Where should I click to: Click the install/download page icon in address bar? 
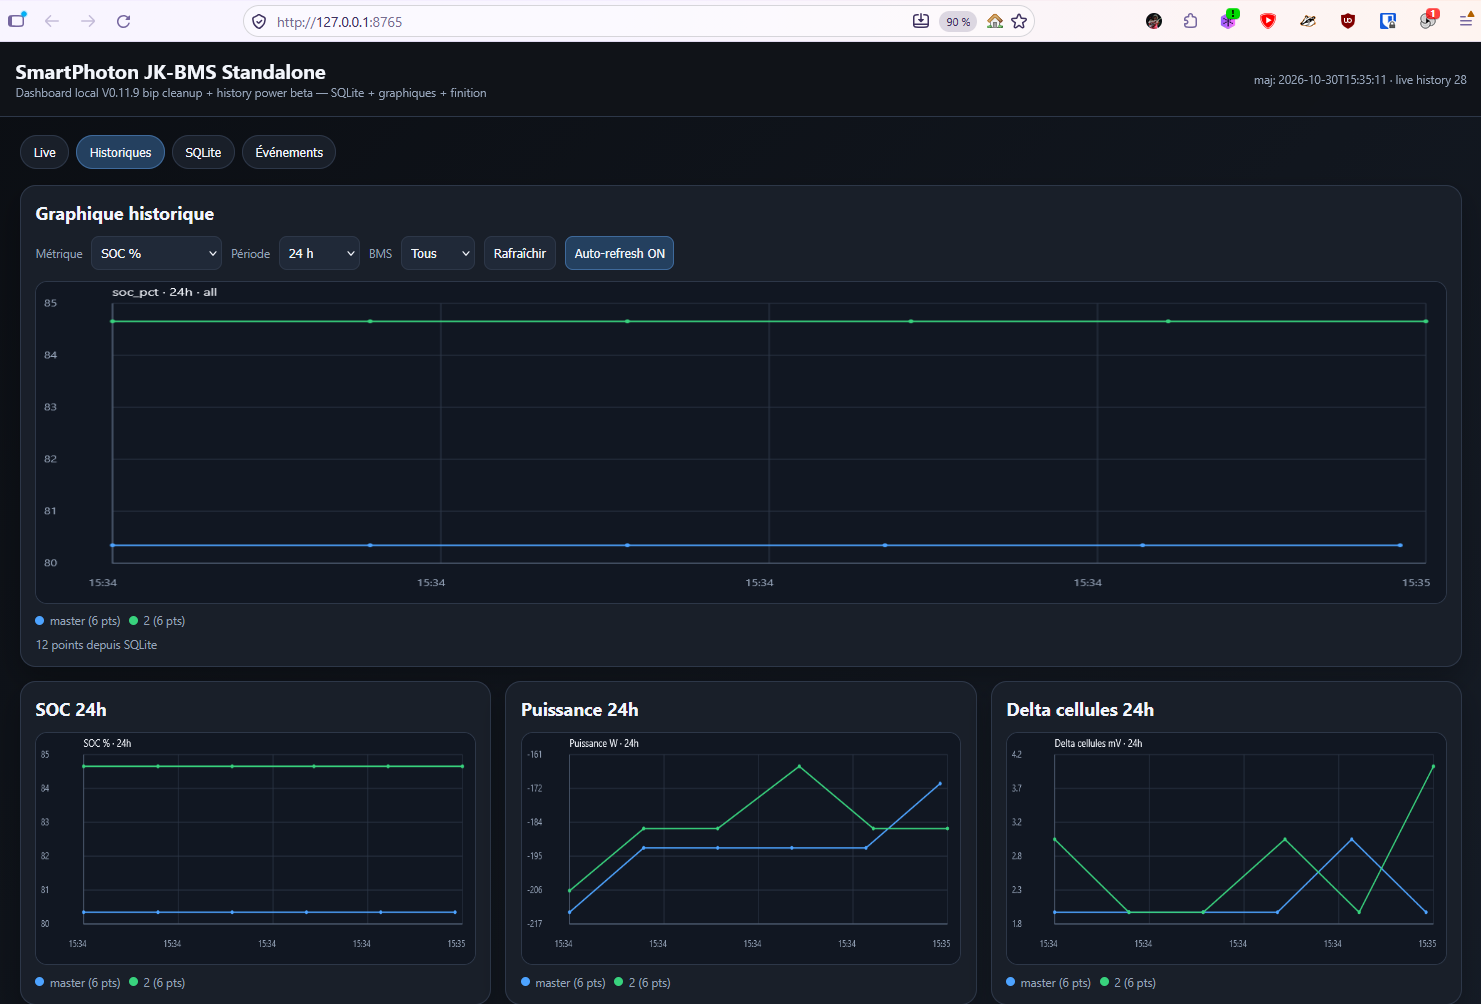(921, 21)
